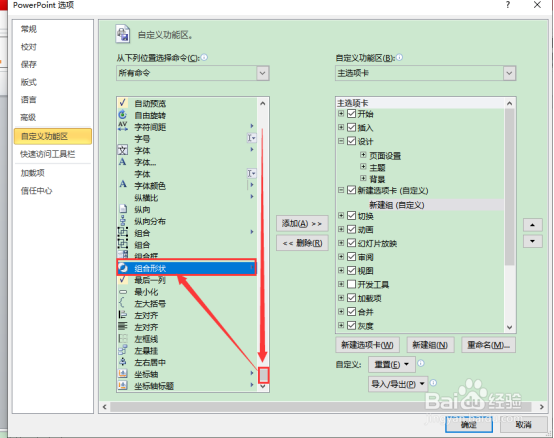Select the 左悬挂 layout icon
554x438 pixels.
(123, 350)
